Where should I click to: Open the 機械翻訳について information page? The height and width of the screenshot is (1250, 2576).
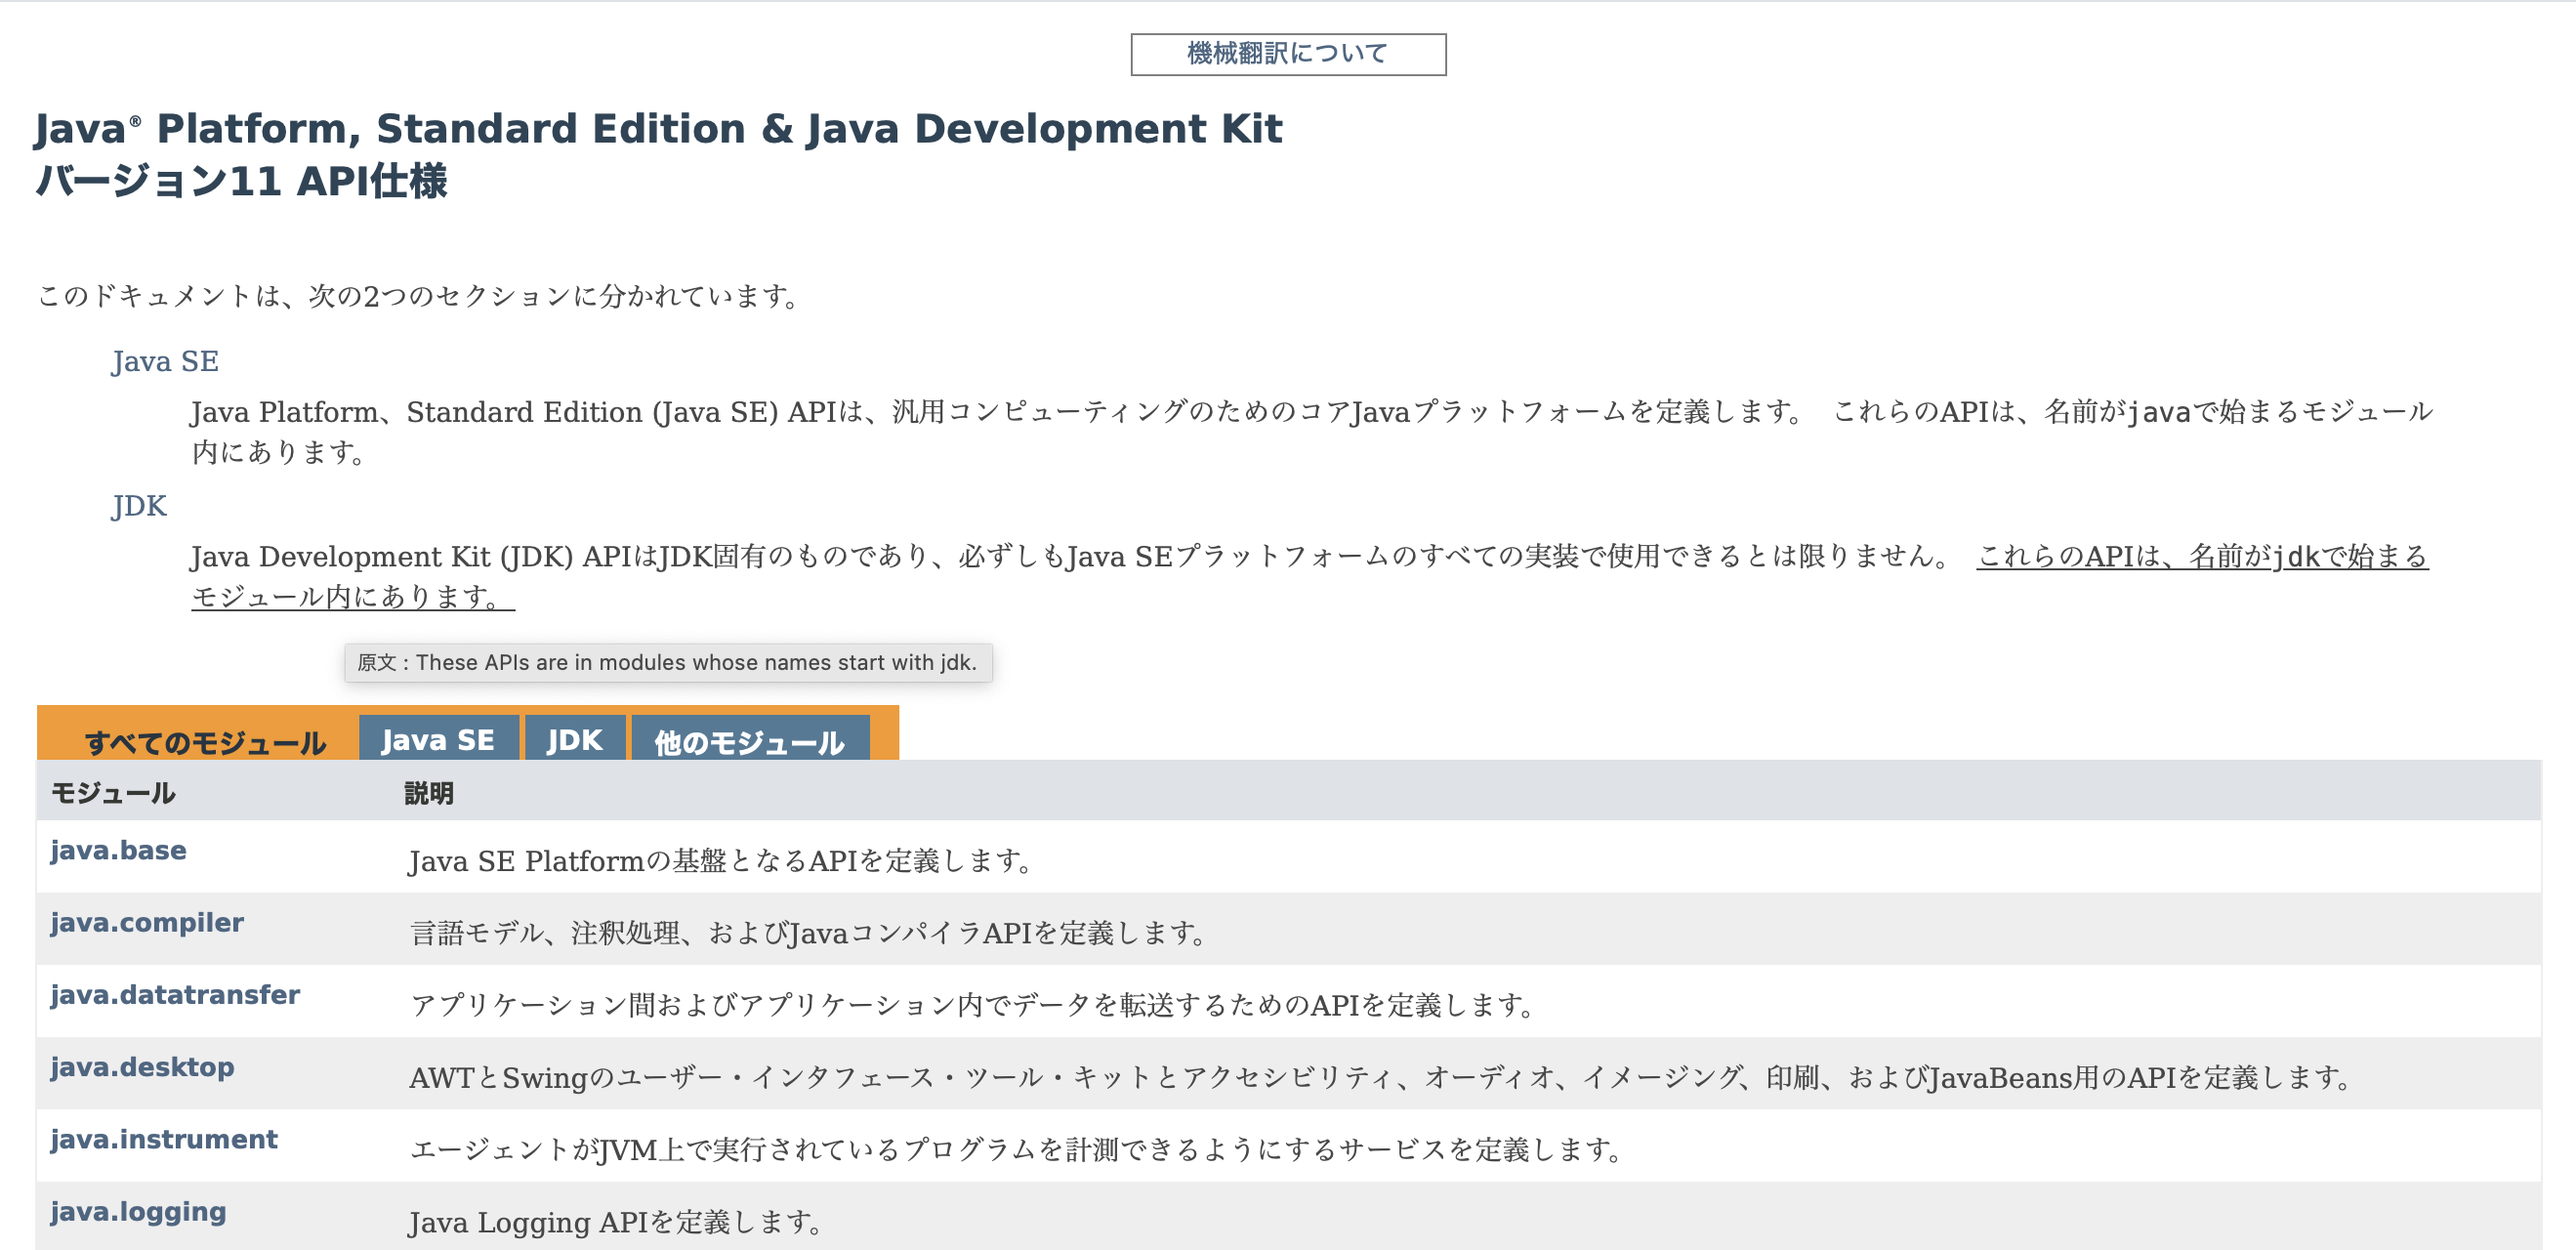tap(1287, 54)
